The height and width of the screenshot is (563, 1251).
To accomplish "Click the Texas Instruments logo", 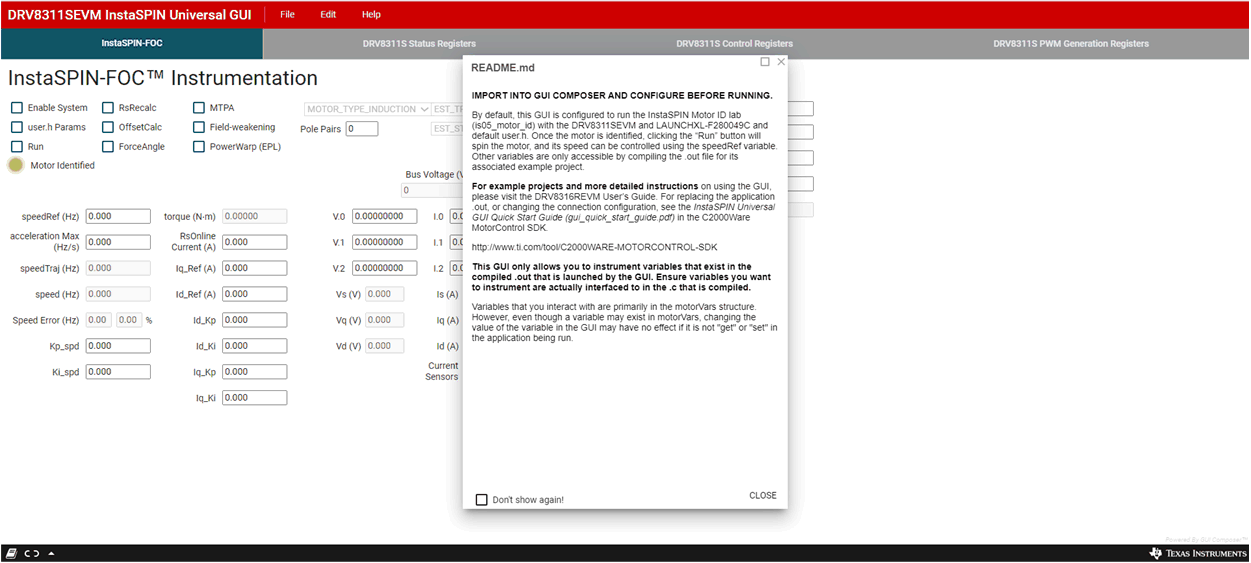I will pyautogui.click(x=1198, y=553).
